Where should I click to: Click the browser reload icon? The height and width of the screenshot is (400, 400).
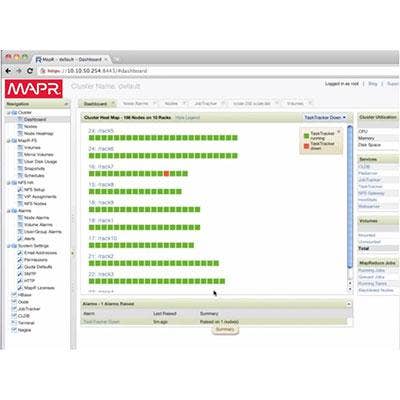pyautogui.click(x=30, y=71)
